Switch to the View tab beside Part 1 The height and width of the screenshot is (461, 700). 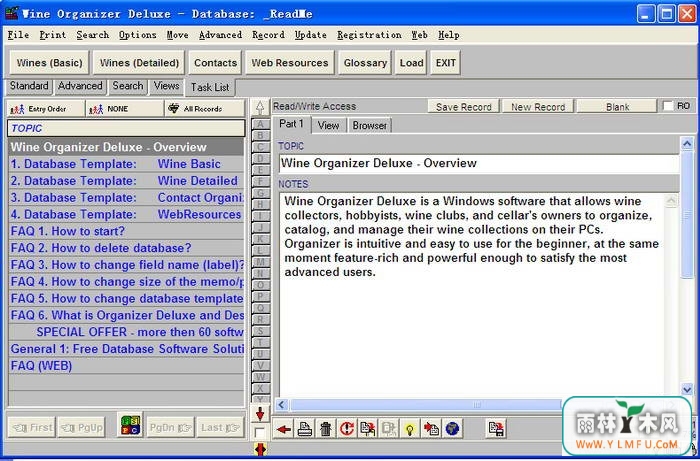point(329,125)
